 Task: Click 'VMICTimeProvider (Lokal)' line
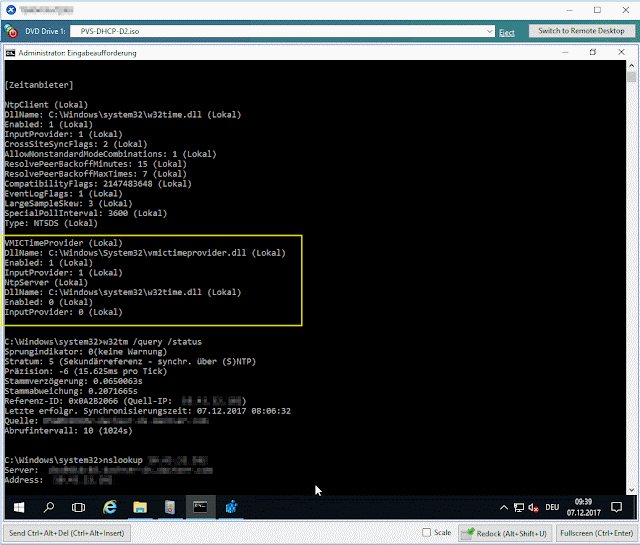(64, 243)
